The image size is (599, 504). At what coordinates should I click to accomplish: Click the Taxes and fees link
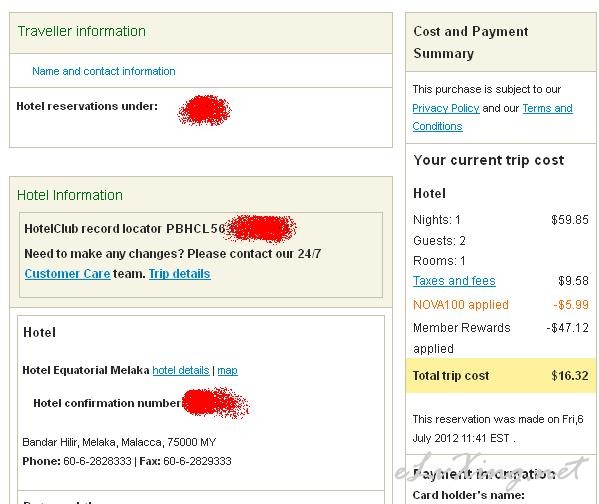point(454,281)
